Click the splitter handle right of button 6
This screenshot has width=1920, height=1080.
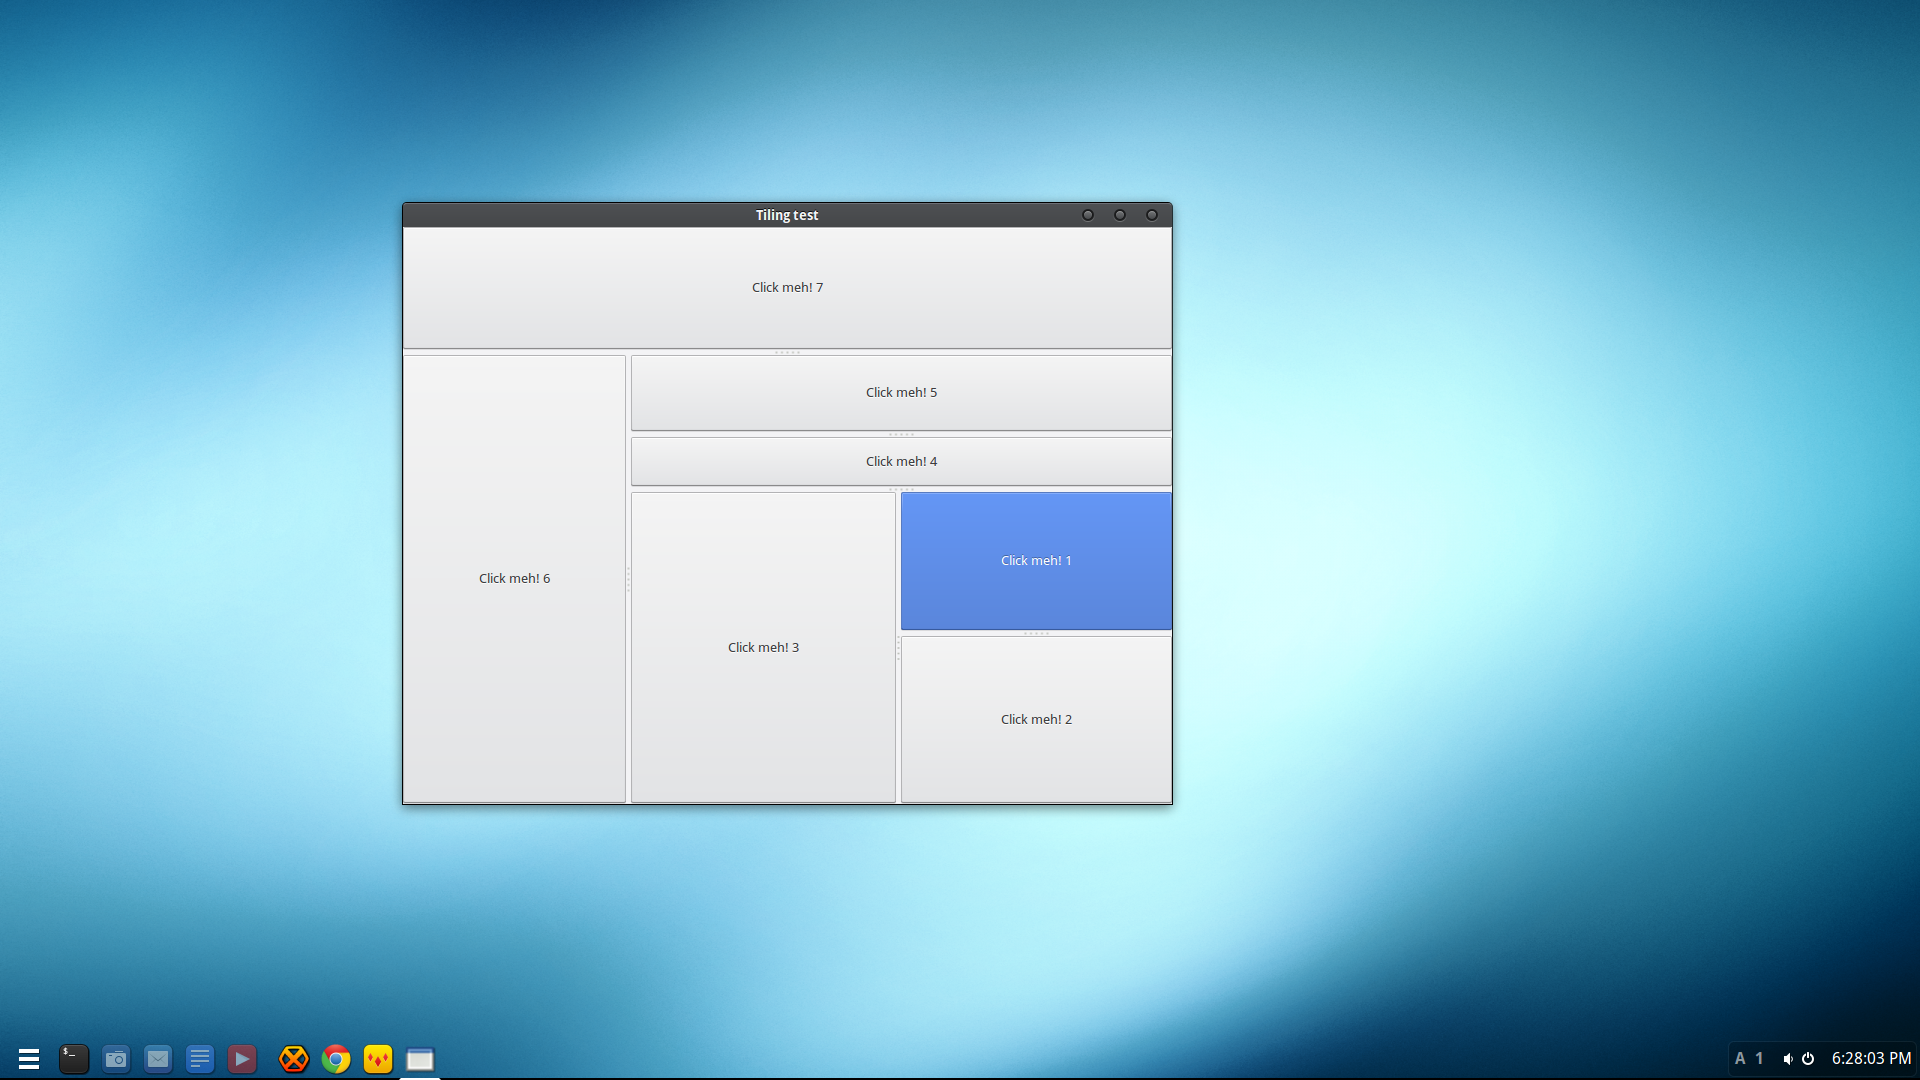coord(628,579)
